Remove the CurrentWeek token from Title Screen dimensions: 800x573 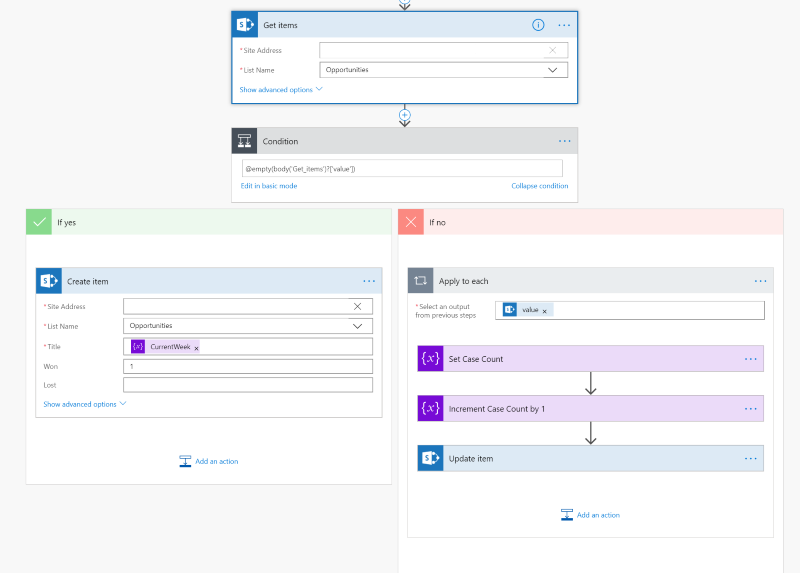tap(196, 347)
